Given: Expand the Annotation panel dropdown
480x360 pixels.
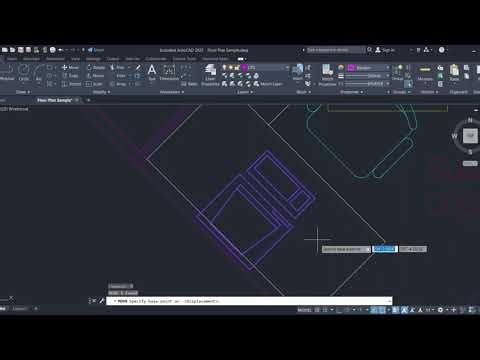Looking at the screenshot, I should click(x=172, y=92).
